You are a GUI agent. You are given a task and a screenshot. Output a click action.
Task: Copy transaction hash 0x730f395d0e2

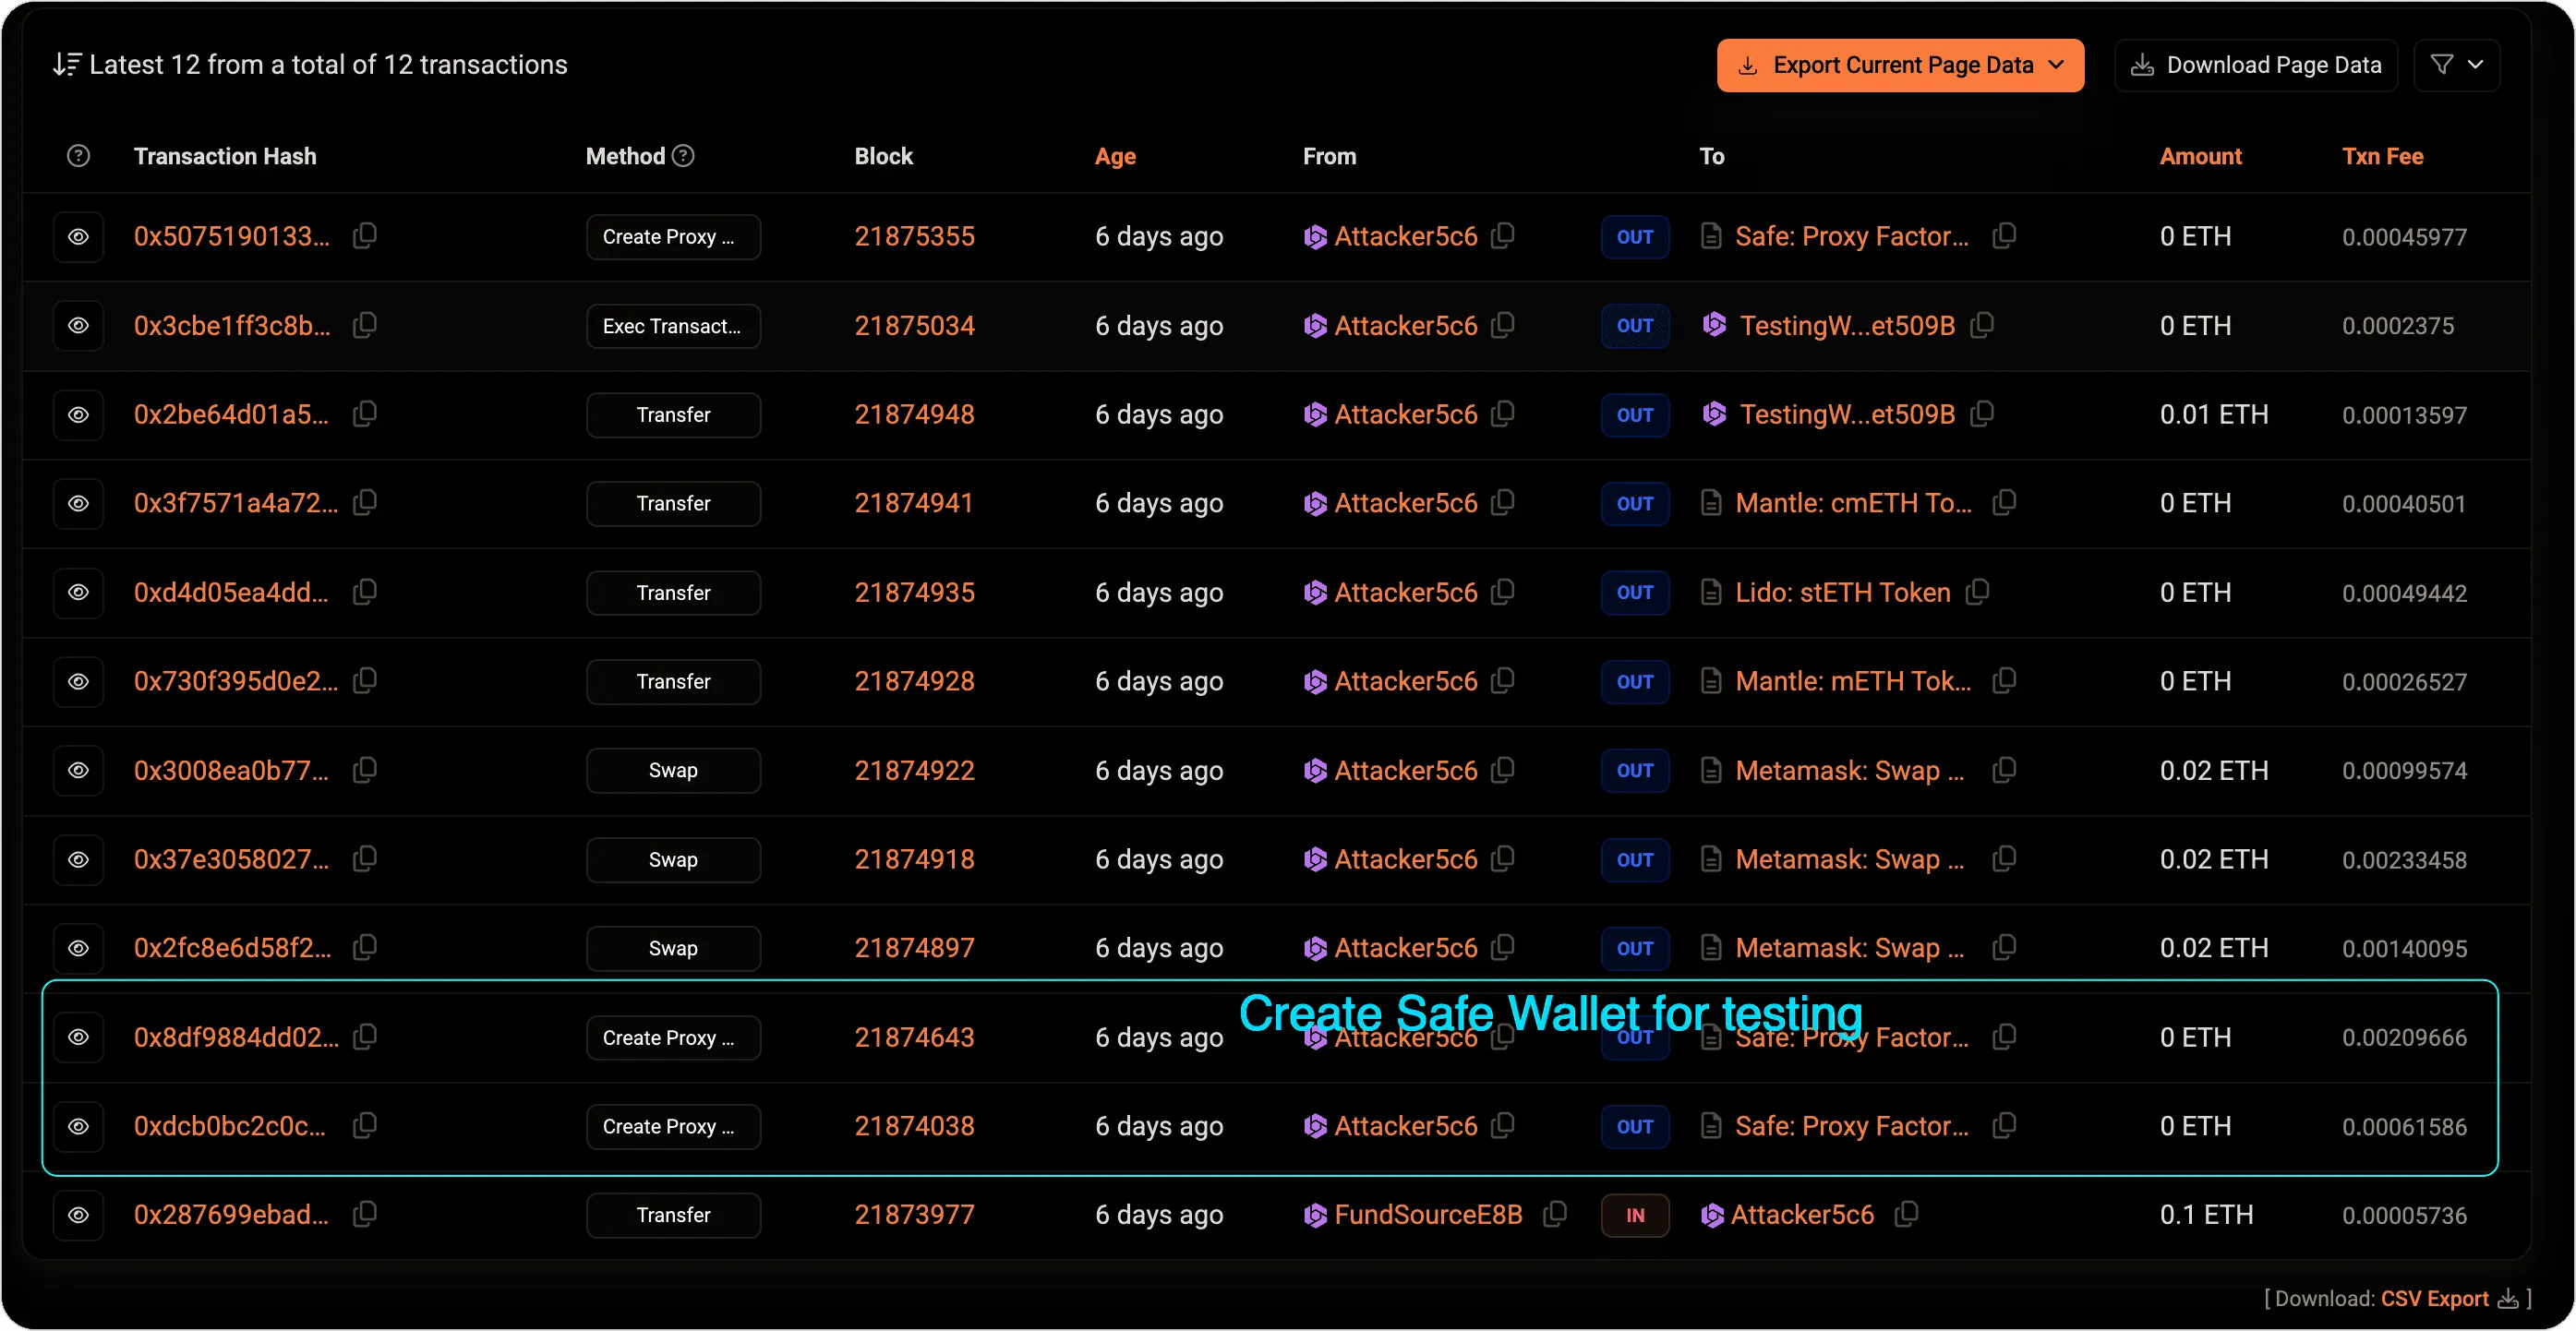point(365,681)
